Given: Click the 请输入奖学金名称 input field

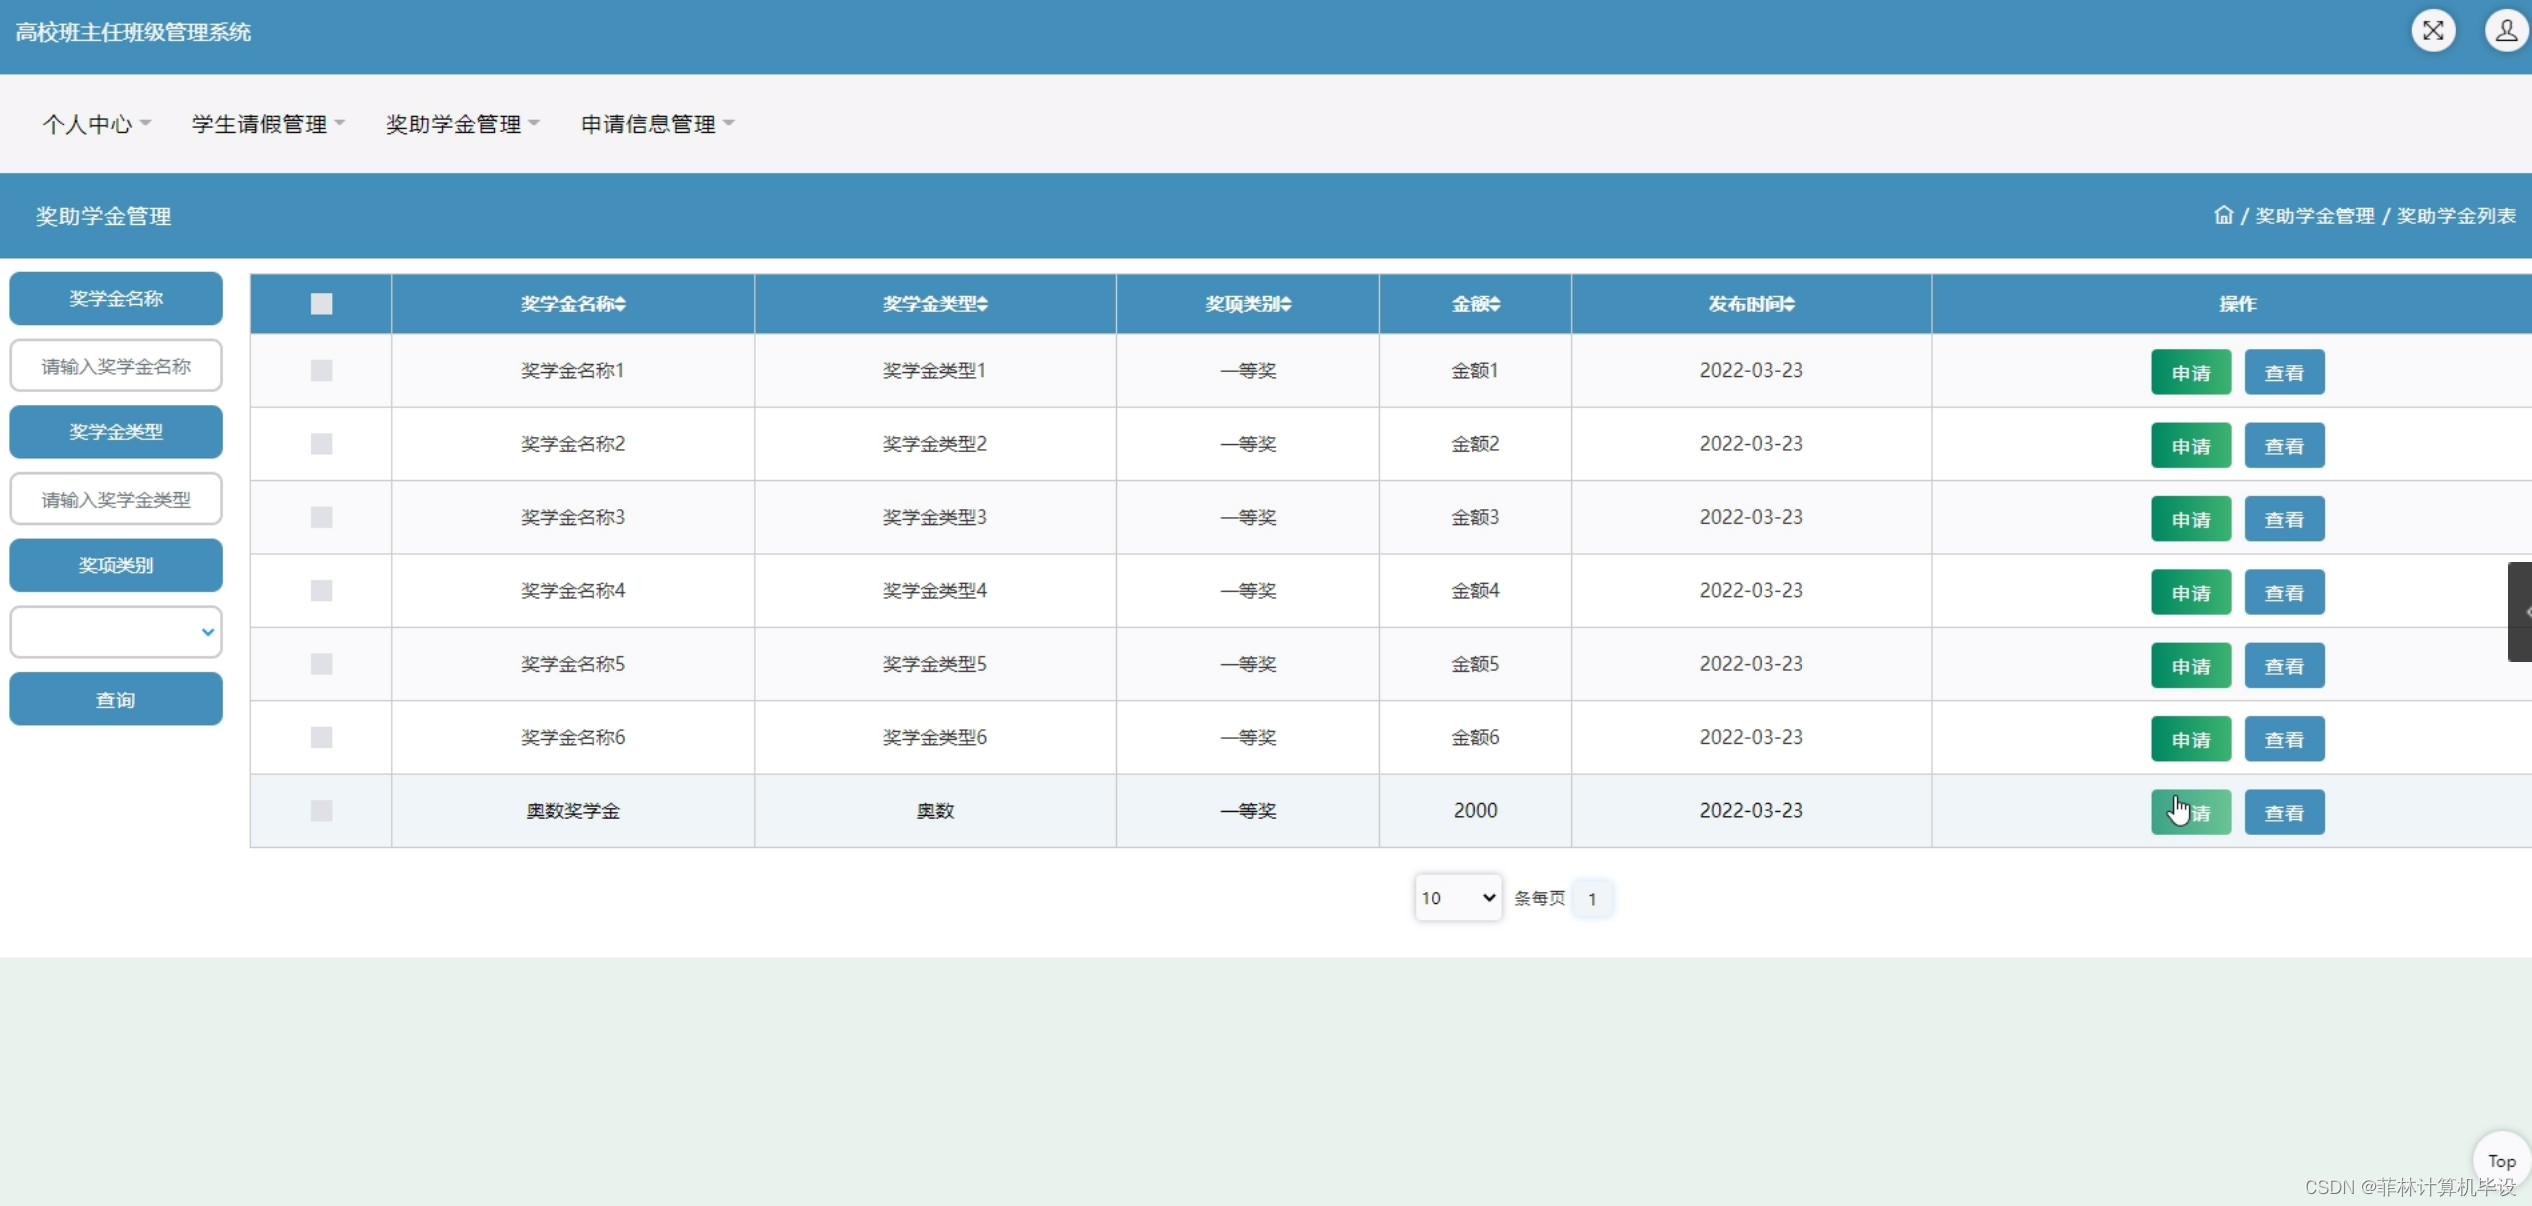Looking at the screenshot, I should (116, 366).
